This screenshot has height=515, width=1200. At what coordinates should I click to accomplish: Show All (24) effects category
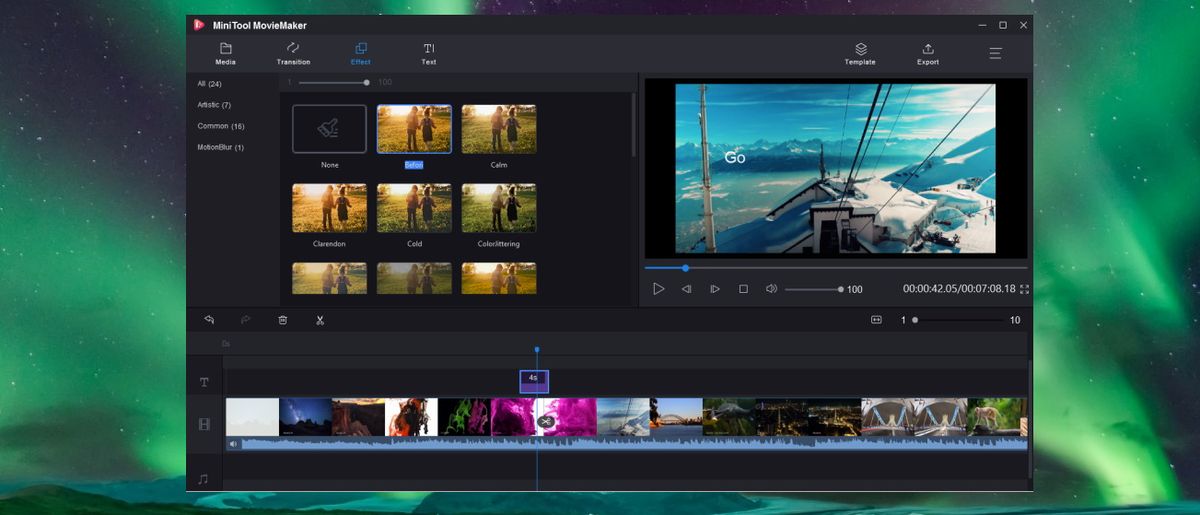click(209, 83)
